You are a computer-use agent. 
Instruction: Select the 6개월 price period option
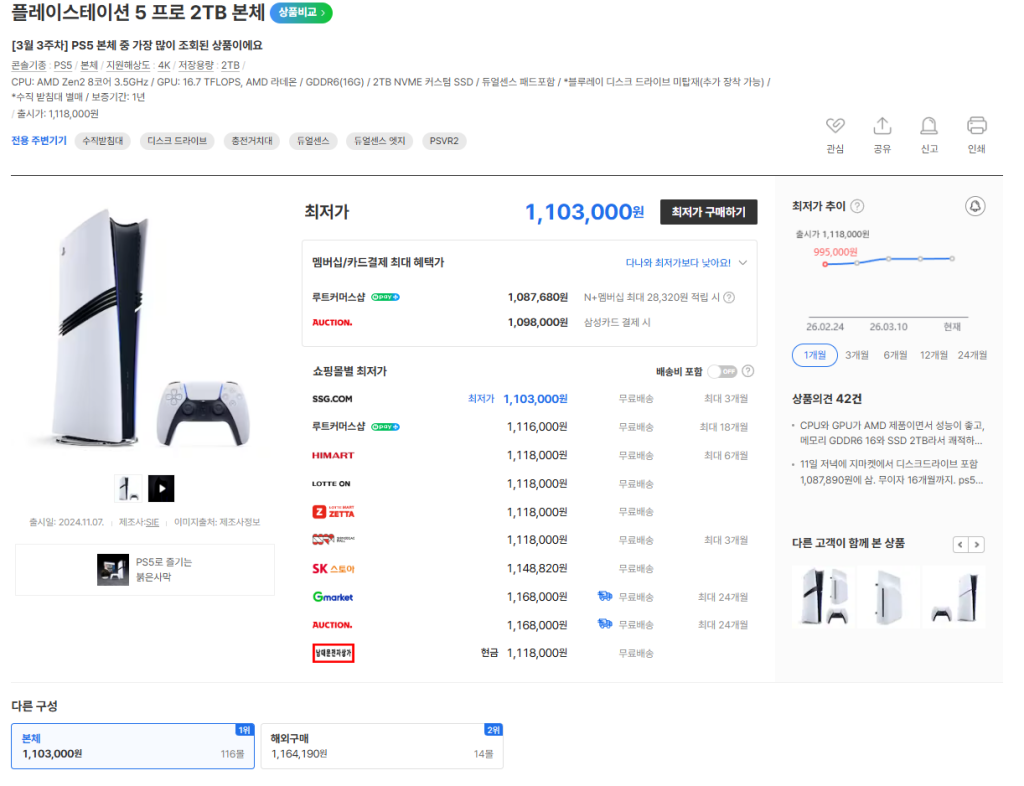pyautogui.click(x=896, y=355)
